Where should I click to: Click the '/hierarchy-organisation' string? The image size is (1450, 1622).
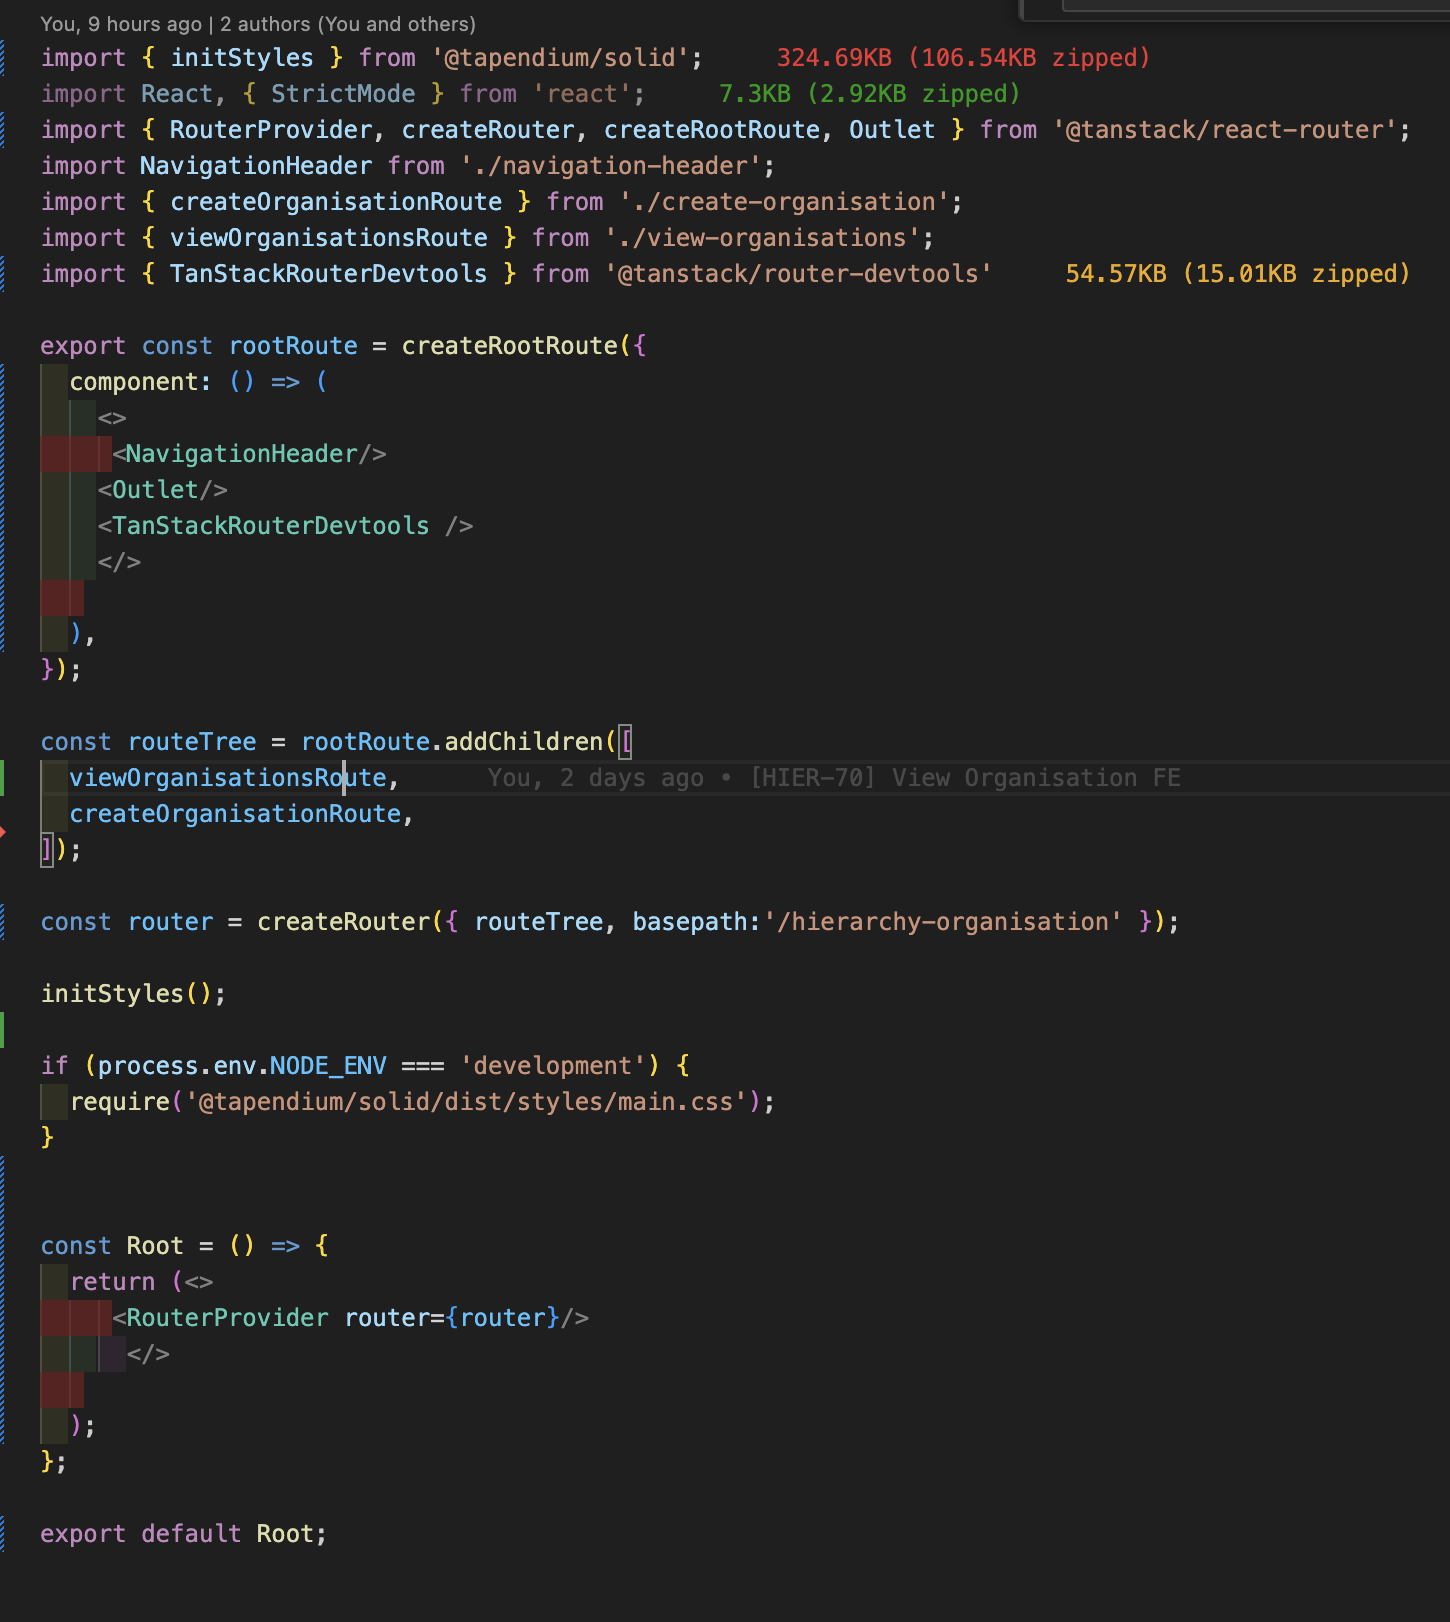click(942, 922)
